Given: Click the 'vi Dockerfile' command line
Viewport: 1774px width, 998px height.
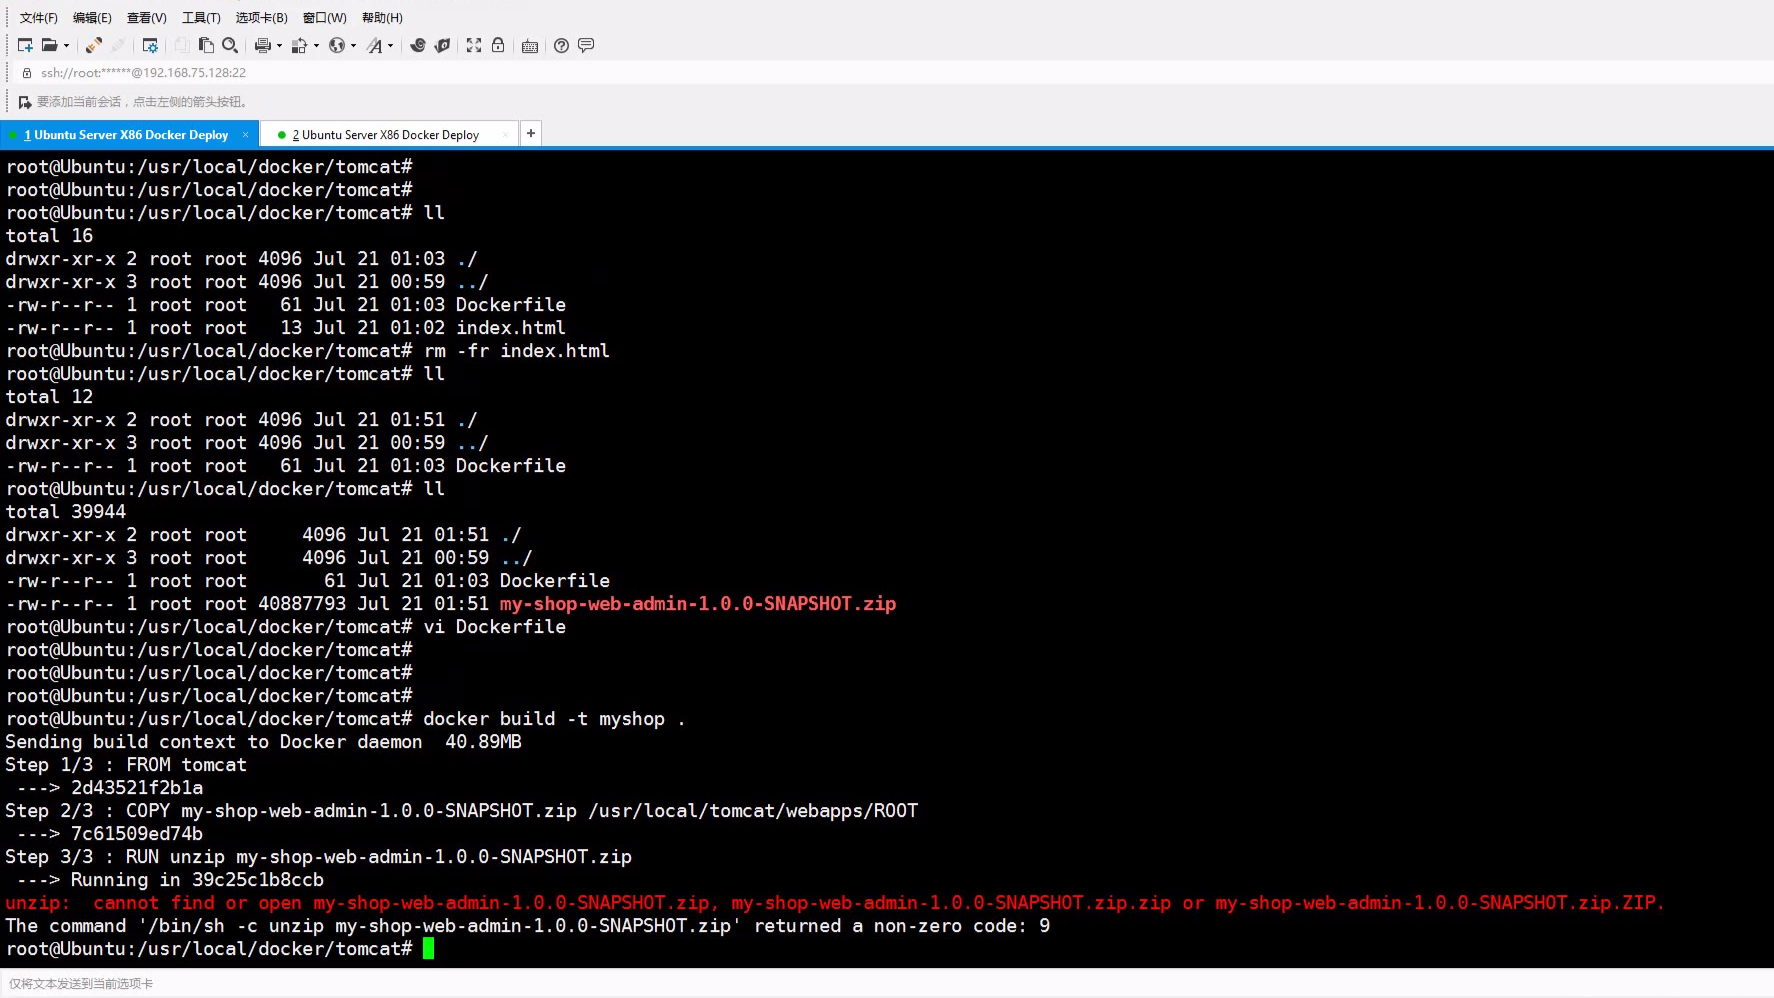Looking at the screenshot, I should (x=494, y=627).
